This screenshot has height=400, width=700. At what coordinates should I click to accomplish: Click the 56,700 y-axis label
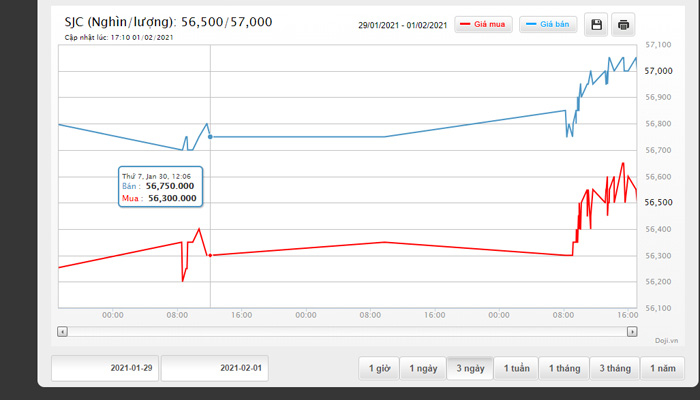click(x=658, y=150)
